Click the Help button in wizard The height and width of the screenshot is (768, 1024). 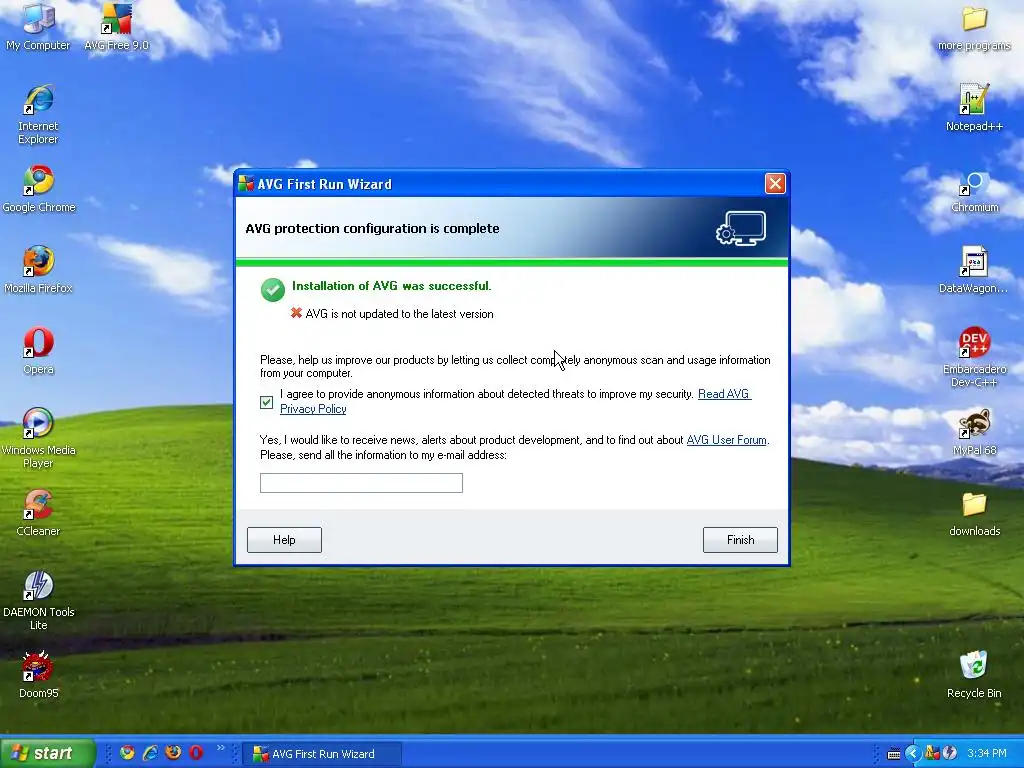(284, 540)
